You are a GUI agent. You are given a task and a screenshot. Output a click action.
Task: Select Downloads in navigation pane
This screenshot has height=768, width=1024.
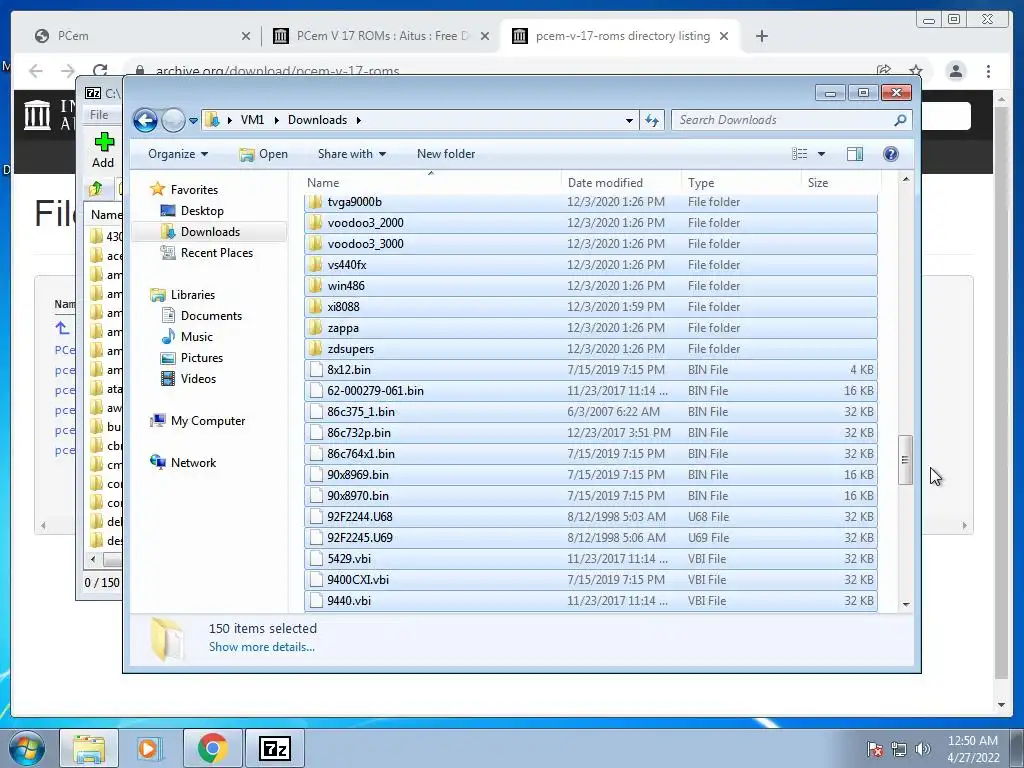210,232
